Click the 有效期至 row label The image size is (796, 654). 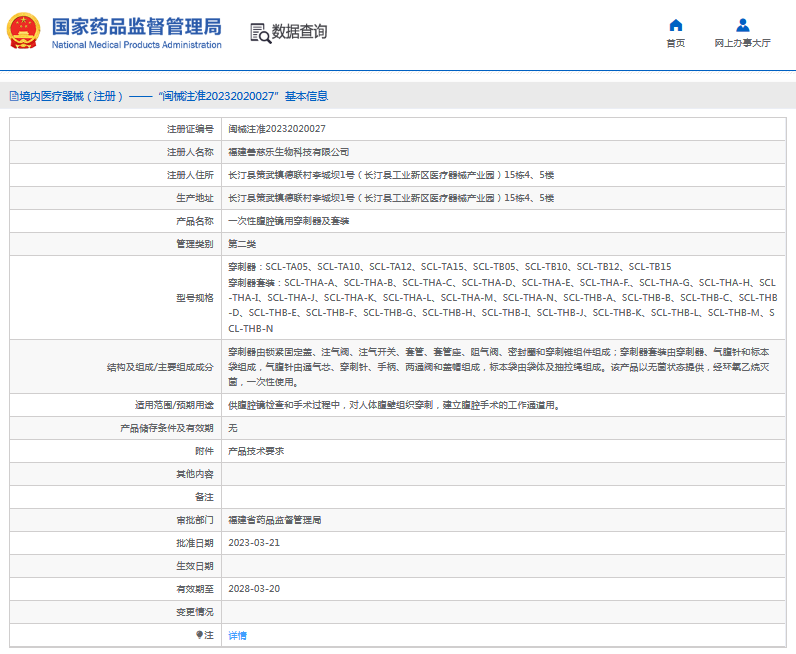[195, 589]
